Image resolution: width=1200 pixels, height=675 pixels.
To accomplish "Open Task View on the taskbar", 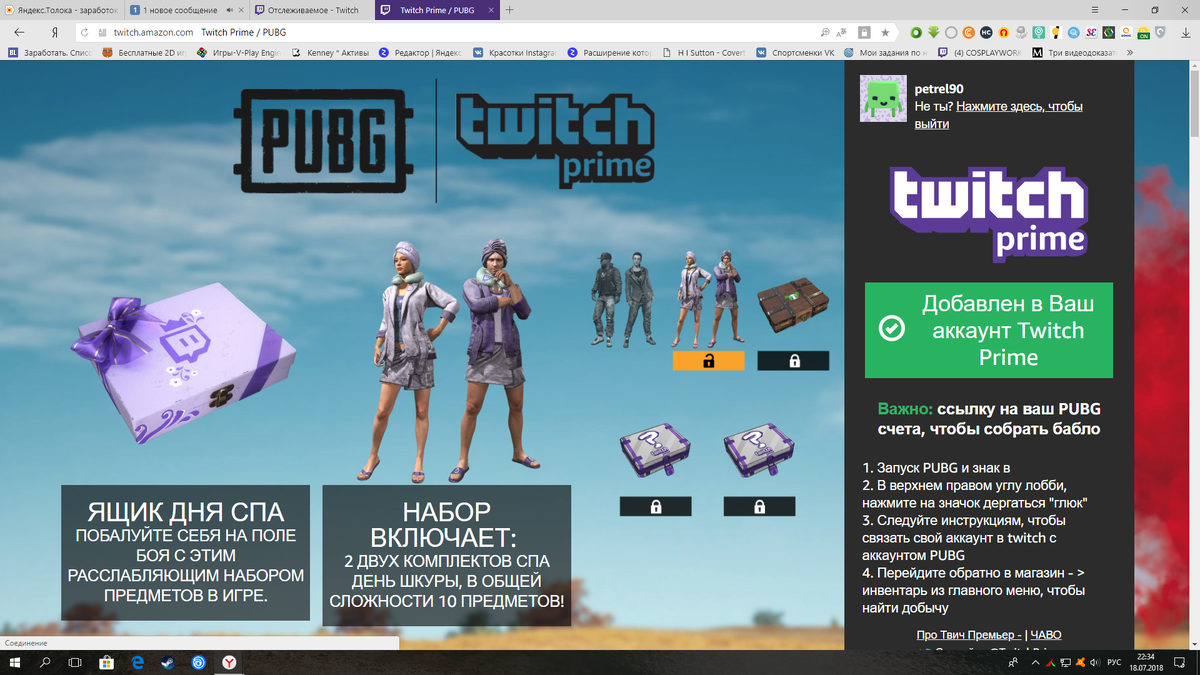I will [x=75, y=662].
